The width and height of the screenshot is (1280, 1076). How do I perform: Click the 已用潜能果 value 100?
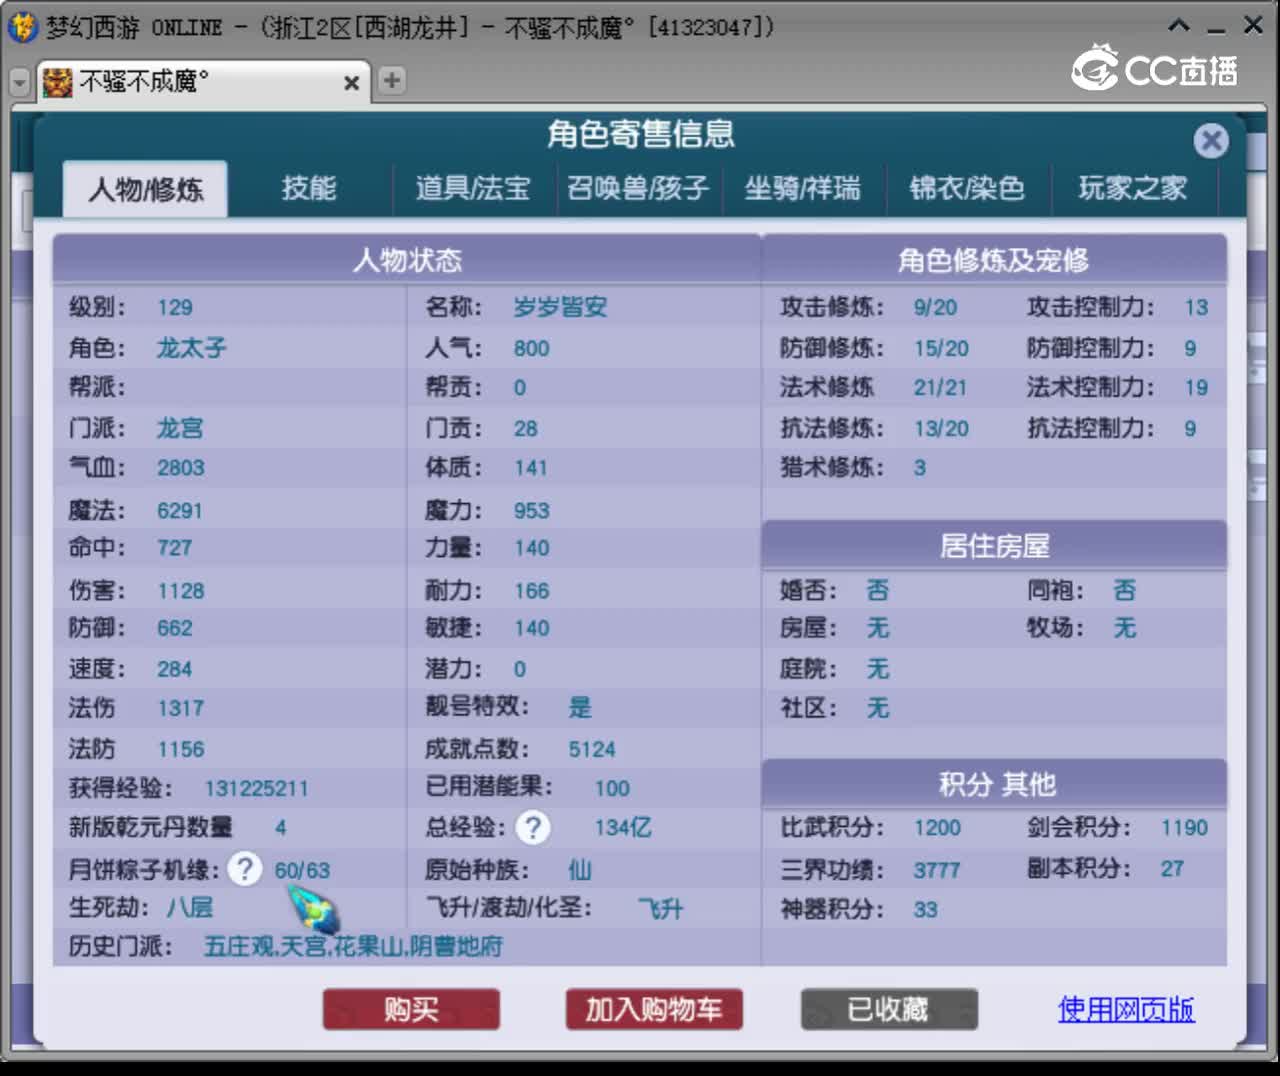coord(612,789)
